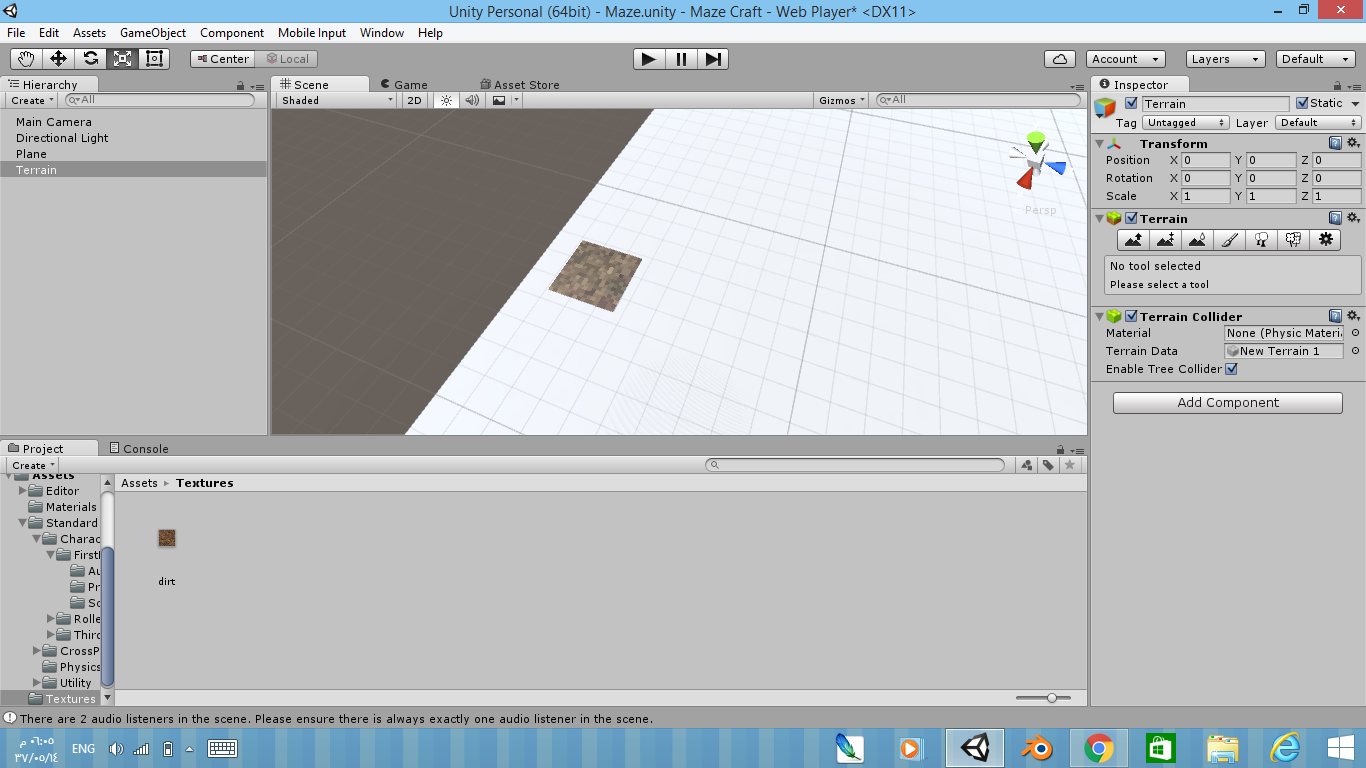1366x768 pixels.
Task: Select the Place Trees terrain tool
Action: coord(1261,239)
